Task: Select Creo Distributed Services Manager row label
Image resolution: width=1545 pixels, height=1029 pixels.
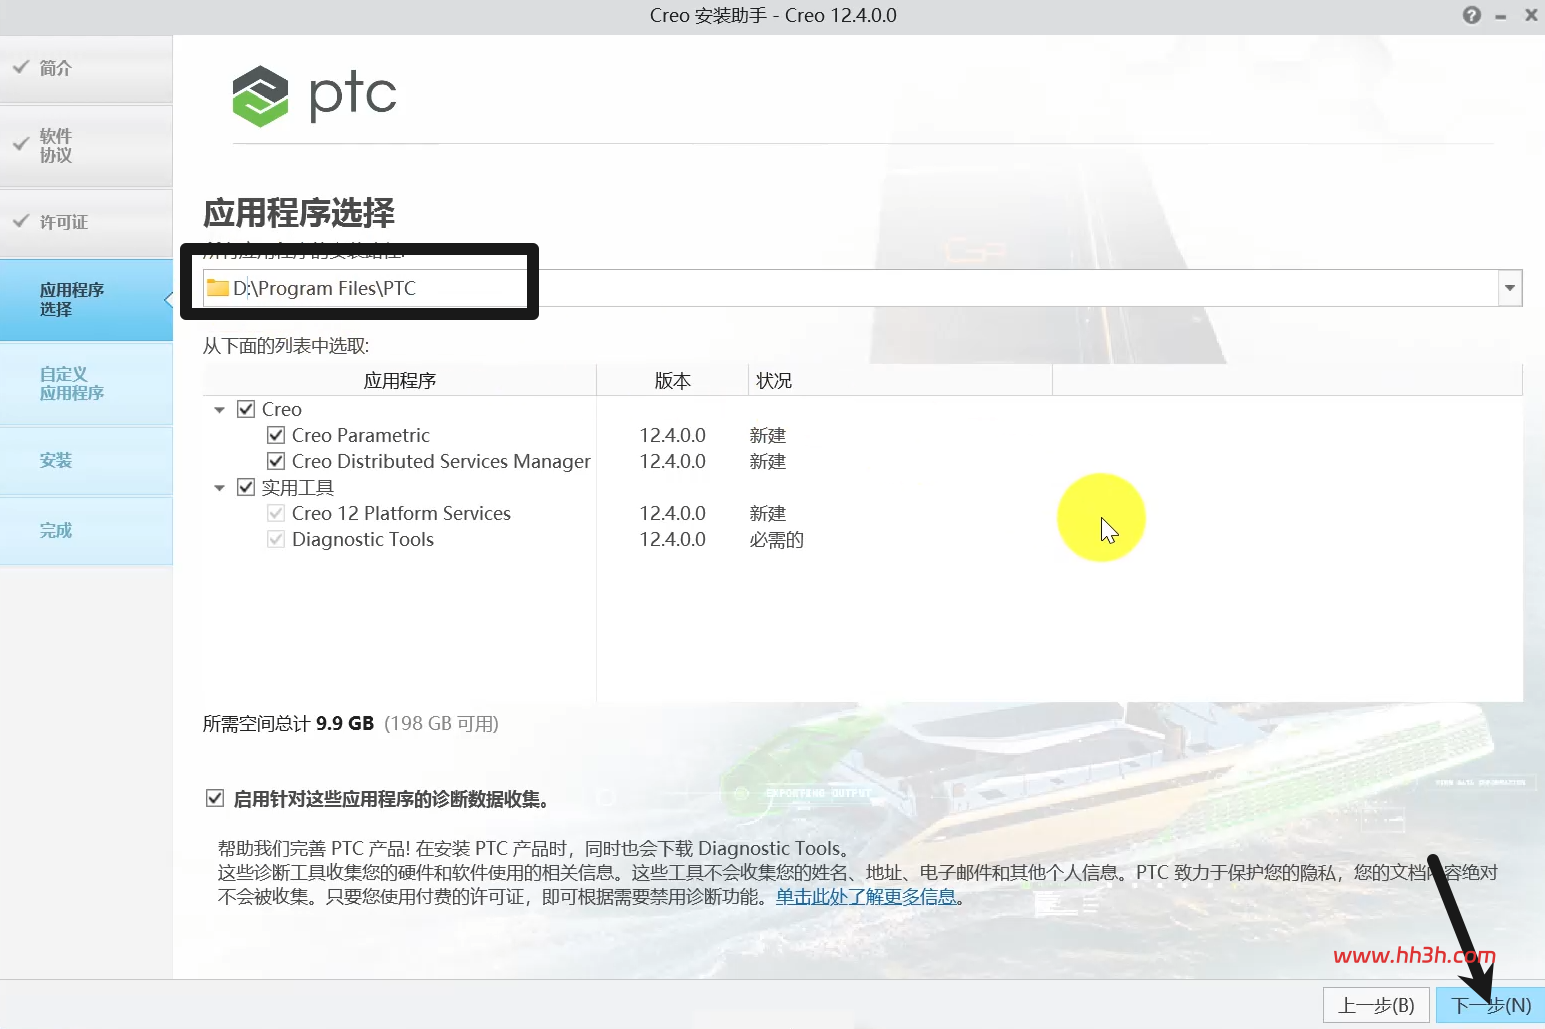Action: tap(441, 461)
